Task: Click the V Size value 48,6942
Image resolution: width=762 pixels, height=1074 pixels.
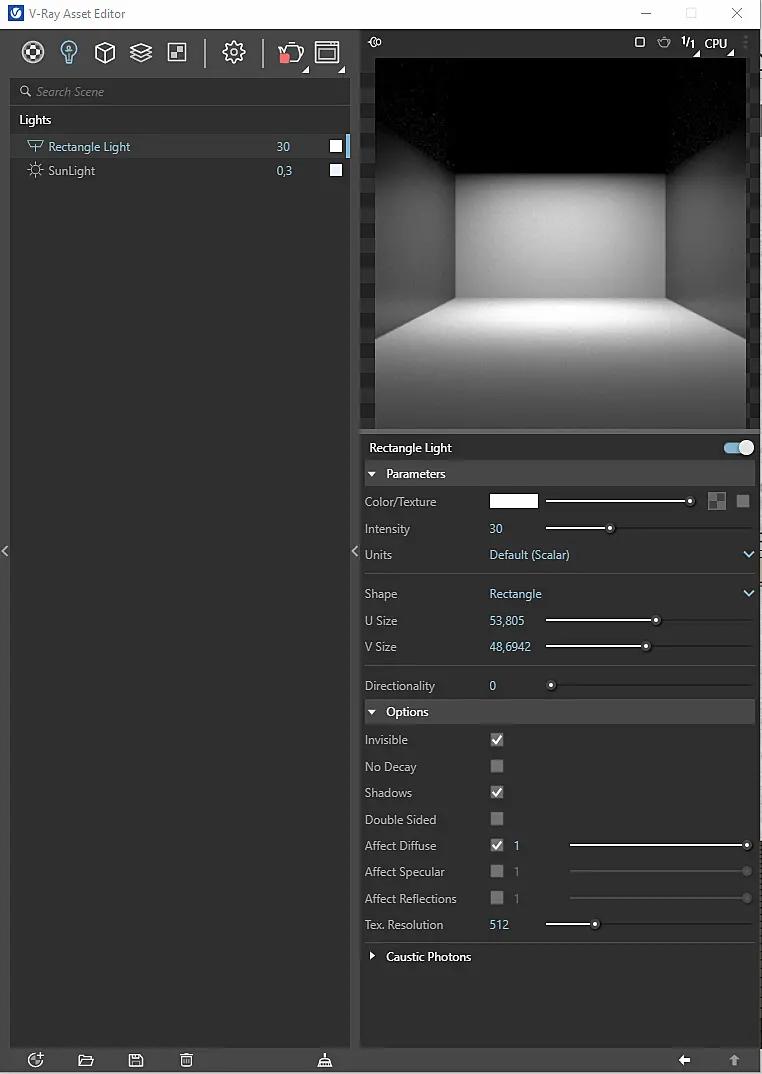Action: [x=510, y=647]
